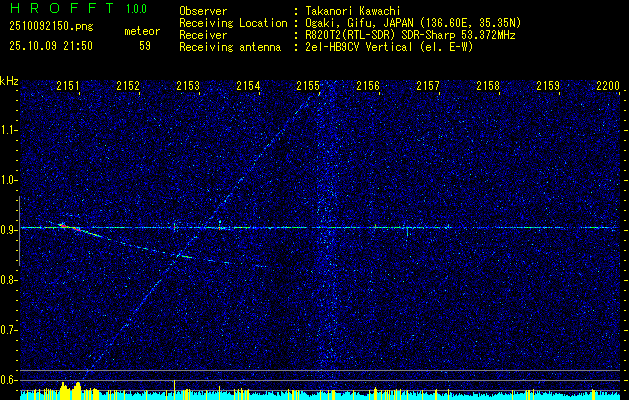Click the tall yellow spike in power graph
This screenshot has height=400, width=629.
point(174,389)
